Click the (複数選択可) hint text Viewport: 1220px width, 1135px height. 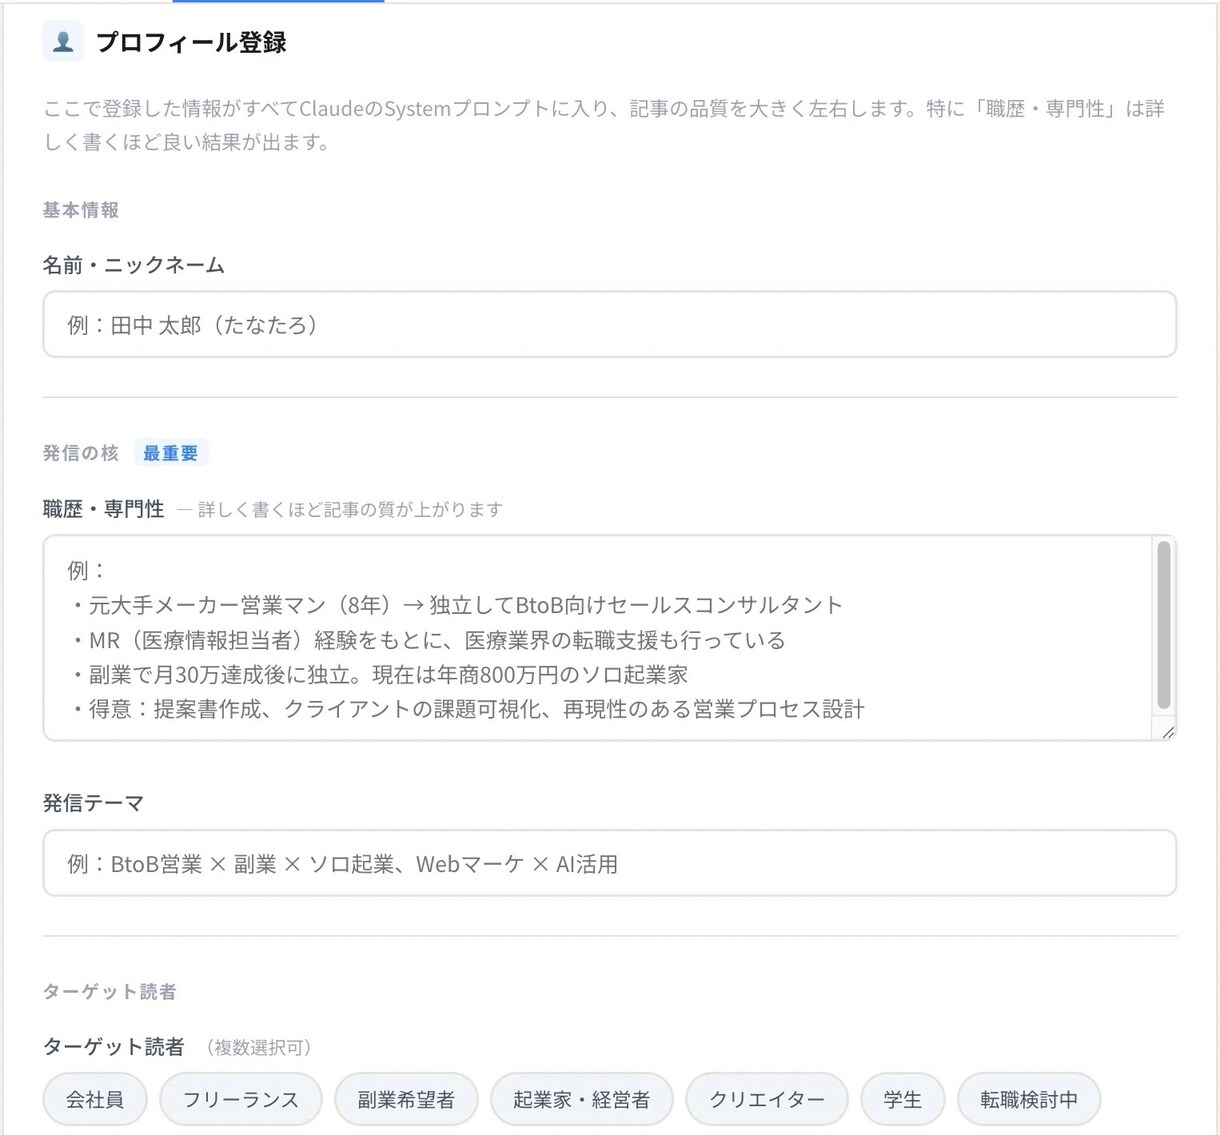pos(259,1047)
